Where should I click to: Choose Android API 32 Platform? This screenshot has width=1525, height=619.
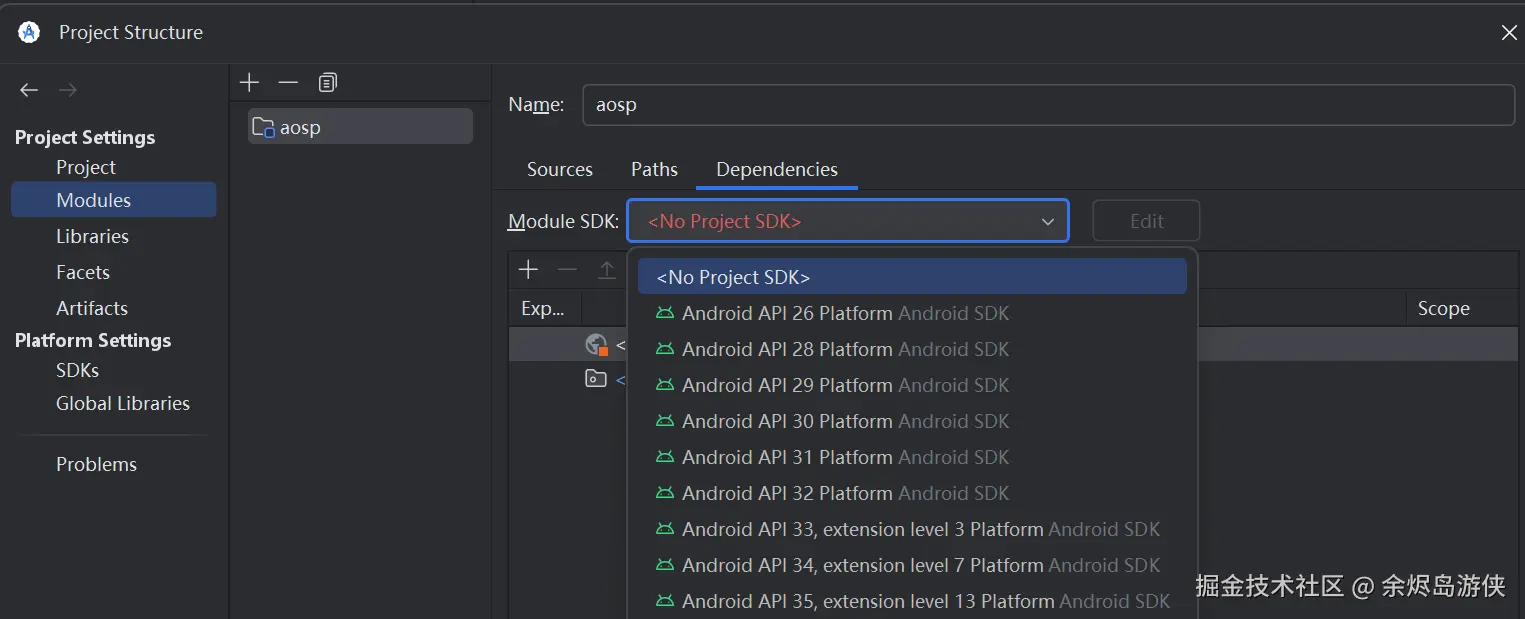pos(912,493)
